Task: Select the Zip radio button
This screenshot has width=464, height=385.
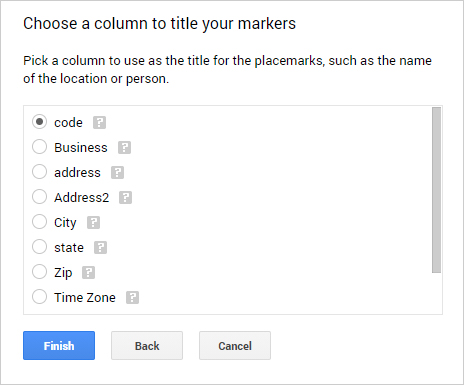Action: click(x=39, y=272)
